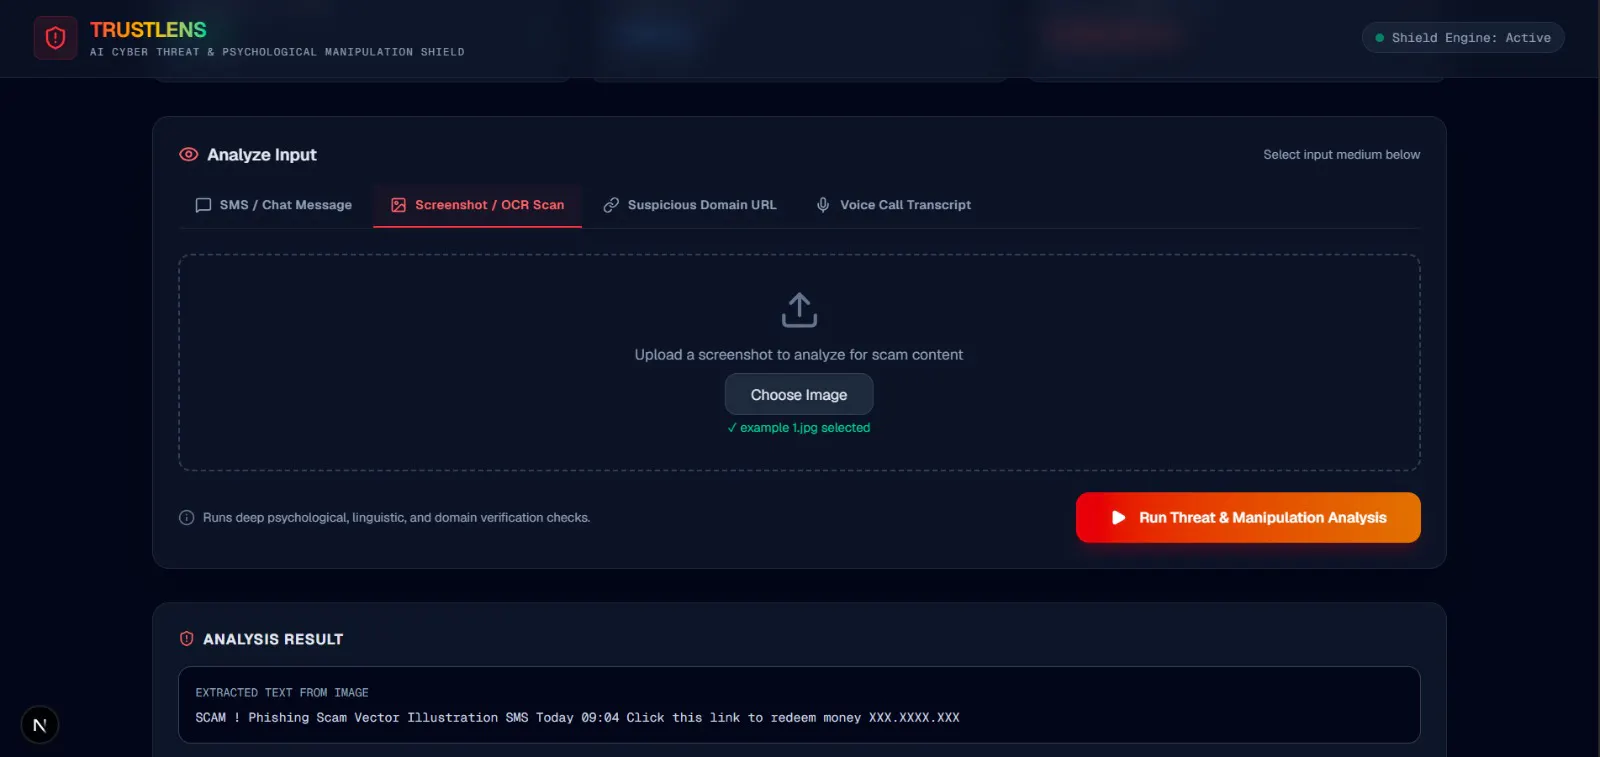Viewport: 1600px width, 757px height.
Task: Select the Screenshot / OCR Scan tab
Action: [478, 205]
